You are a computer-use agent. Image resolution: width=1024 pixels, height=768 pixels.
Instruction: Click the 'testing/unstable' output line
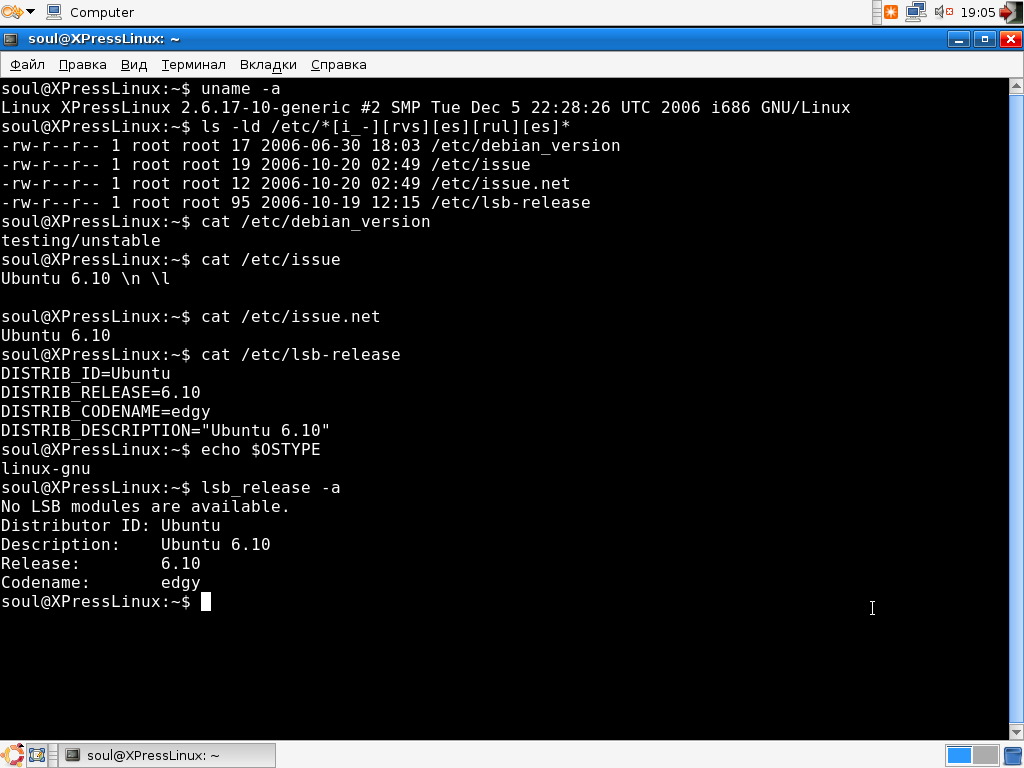81,241
